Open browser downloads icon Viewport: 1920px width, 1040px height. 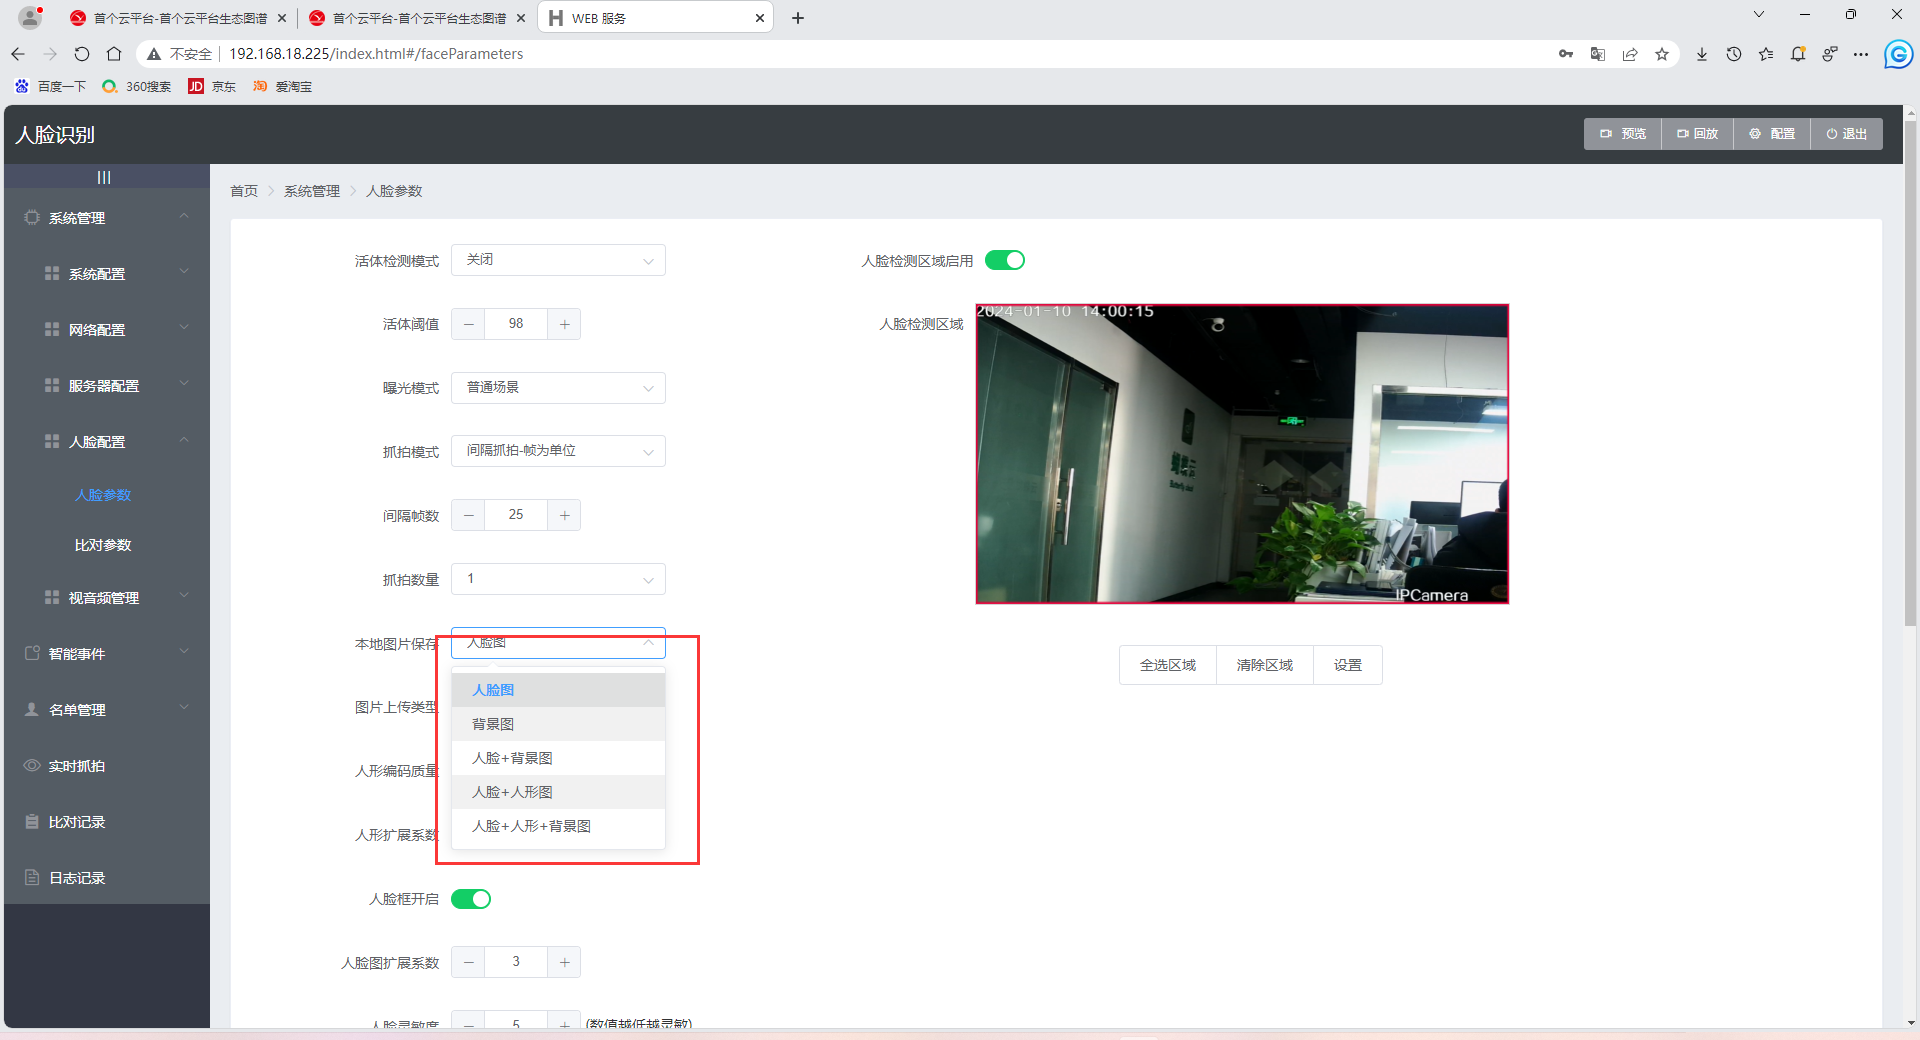click(x=1701, y=54)
